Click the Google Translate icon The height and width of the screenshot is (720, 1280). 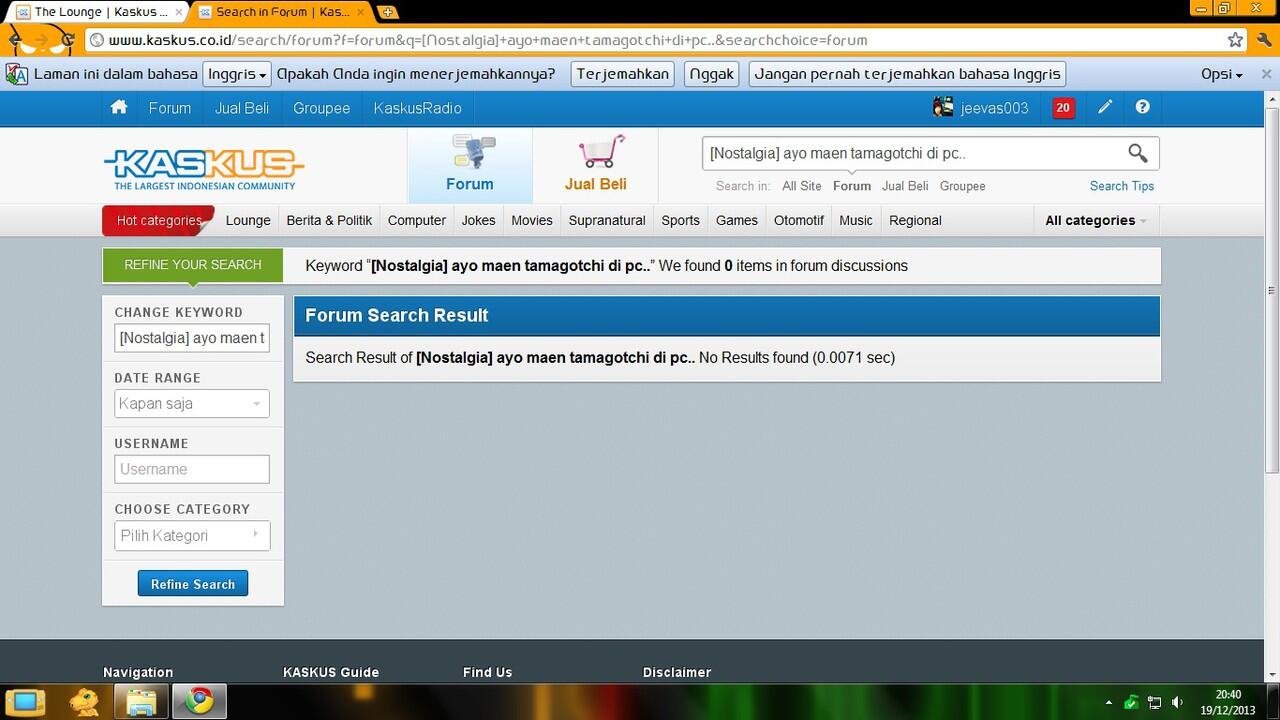click(x=16, y=74)
